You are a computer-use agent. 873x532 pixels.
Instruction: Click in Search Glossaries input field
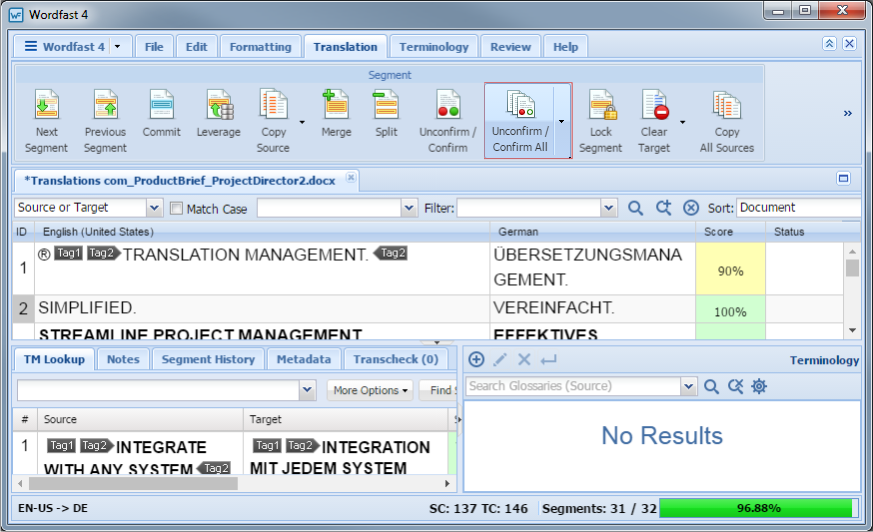572,386
